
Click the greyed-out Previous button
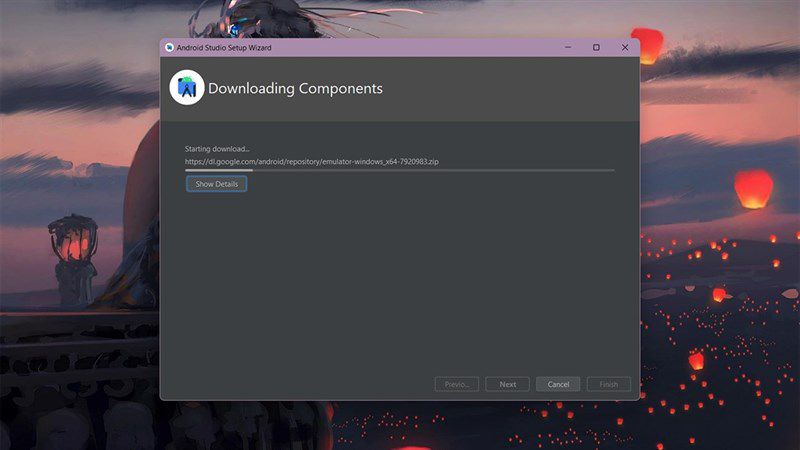(457, 384)
